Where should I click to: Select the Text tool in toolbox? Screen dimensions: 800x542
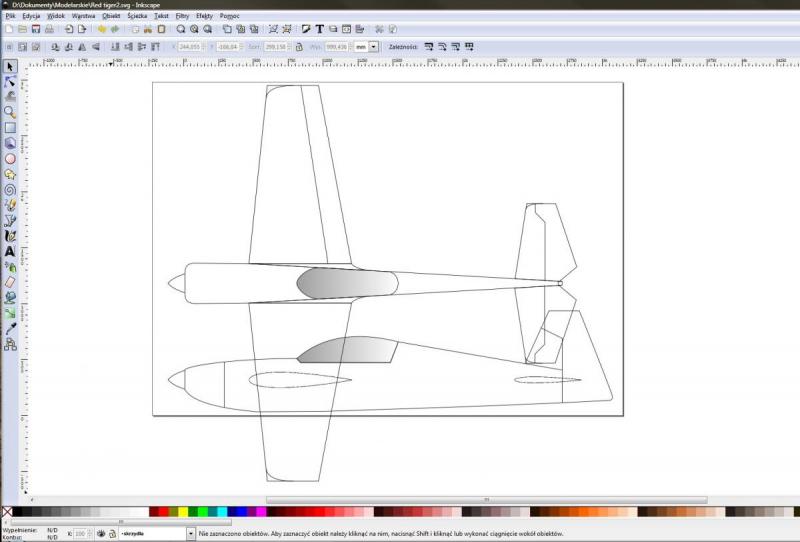[x=10, y=251]
